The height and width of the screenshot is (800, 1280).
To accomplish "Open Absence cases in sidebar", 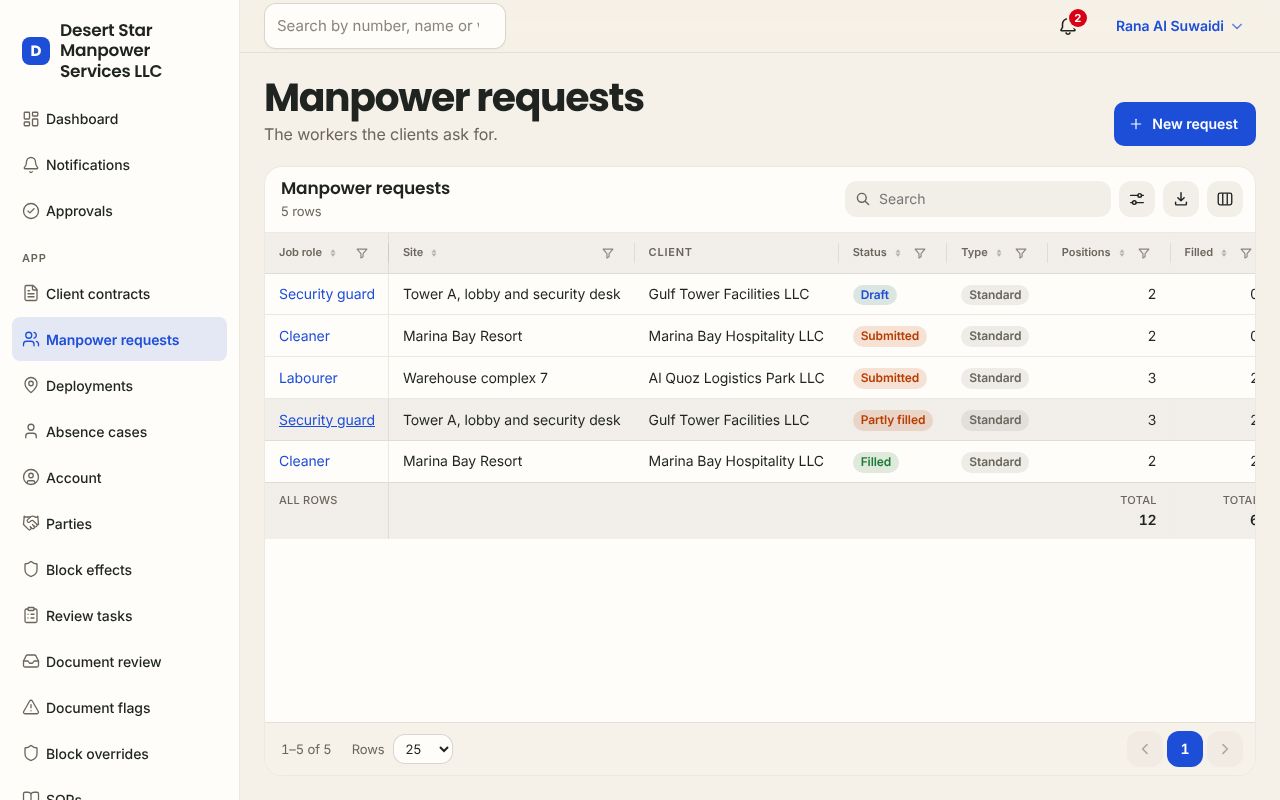I will coord(119,432).
